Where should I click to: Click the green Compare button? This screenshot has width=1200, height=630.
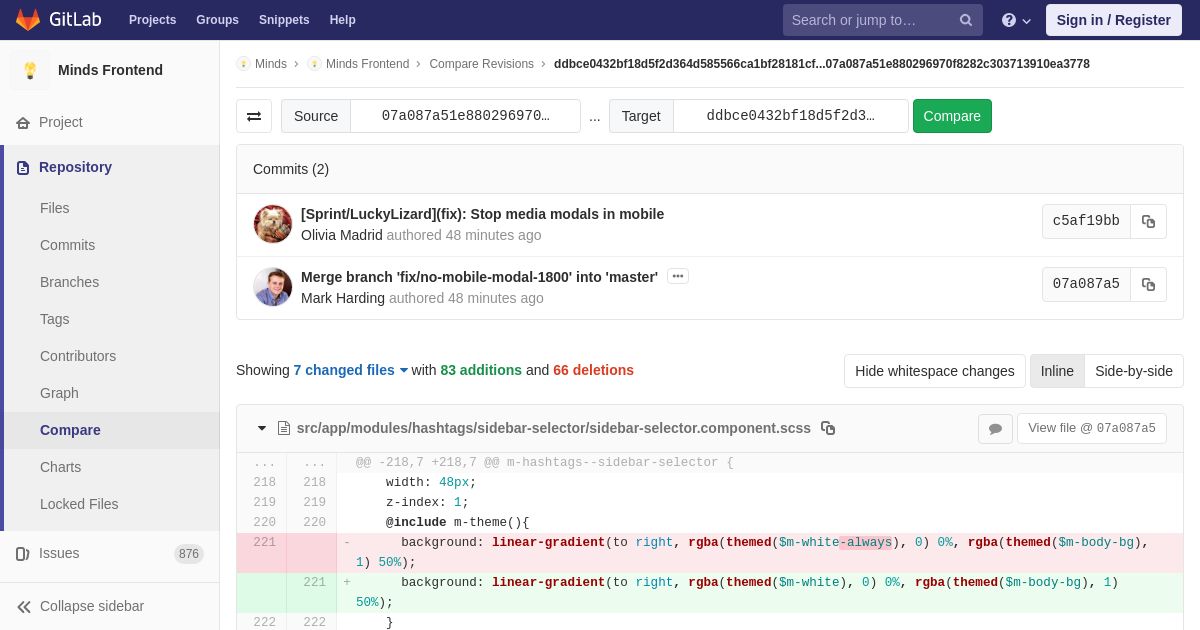click(952, 116)
